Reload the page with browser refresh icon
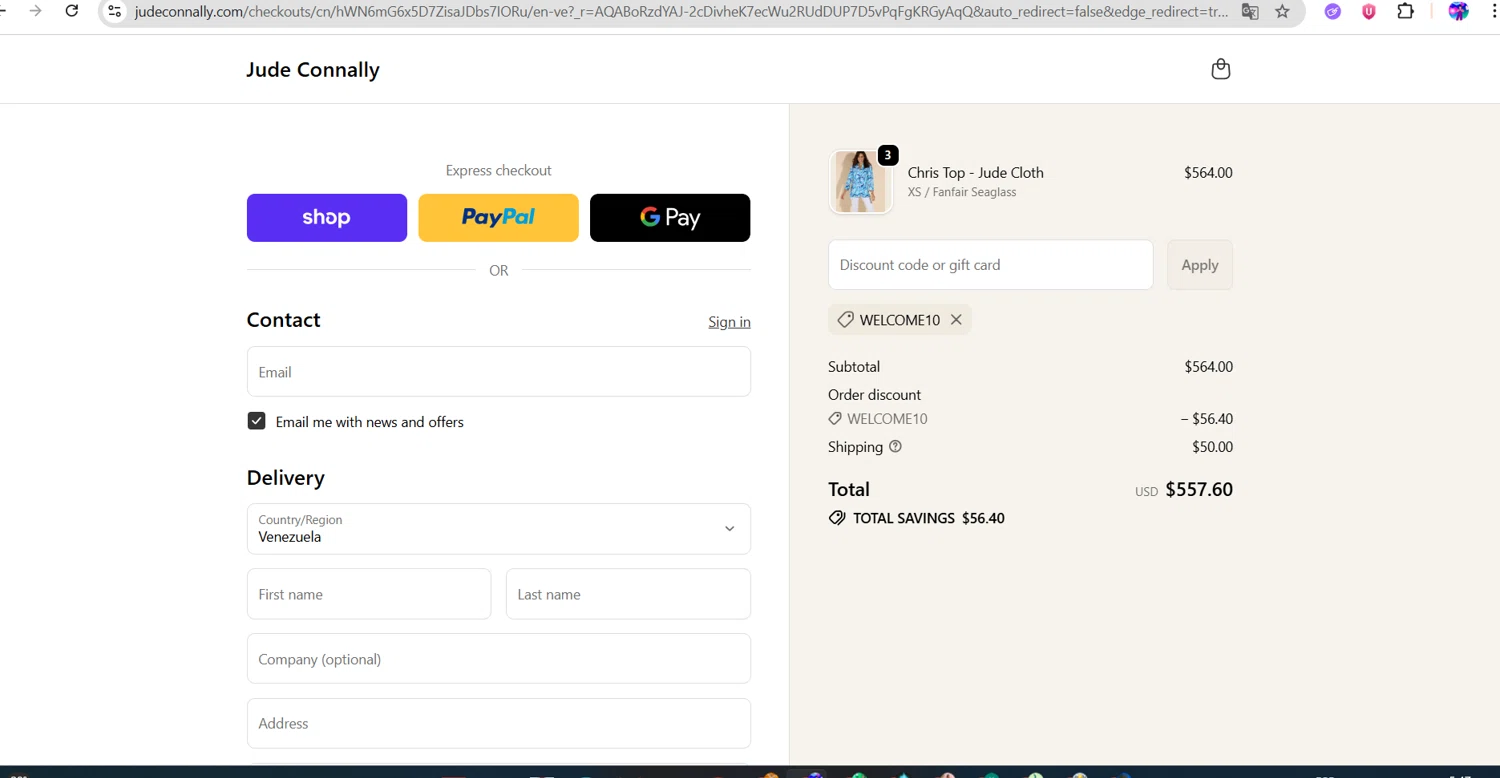This screenshot has height=778, width=1500. point(72,11)
